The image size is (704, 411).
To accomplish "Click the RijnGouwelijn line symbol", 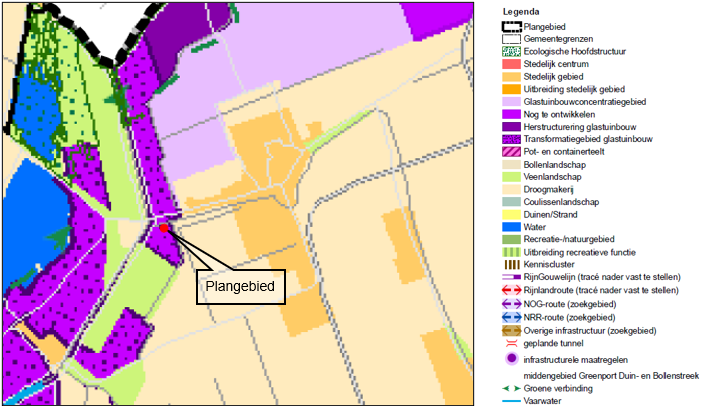I will click(x=511, y=277).
